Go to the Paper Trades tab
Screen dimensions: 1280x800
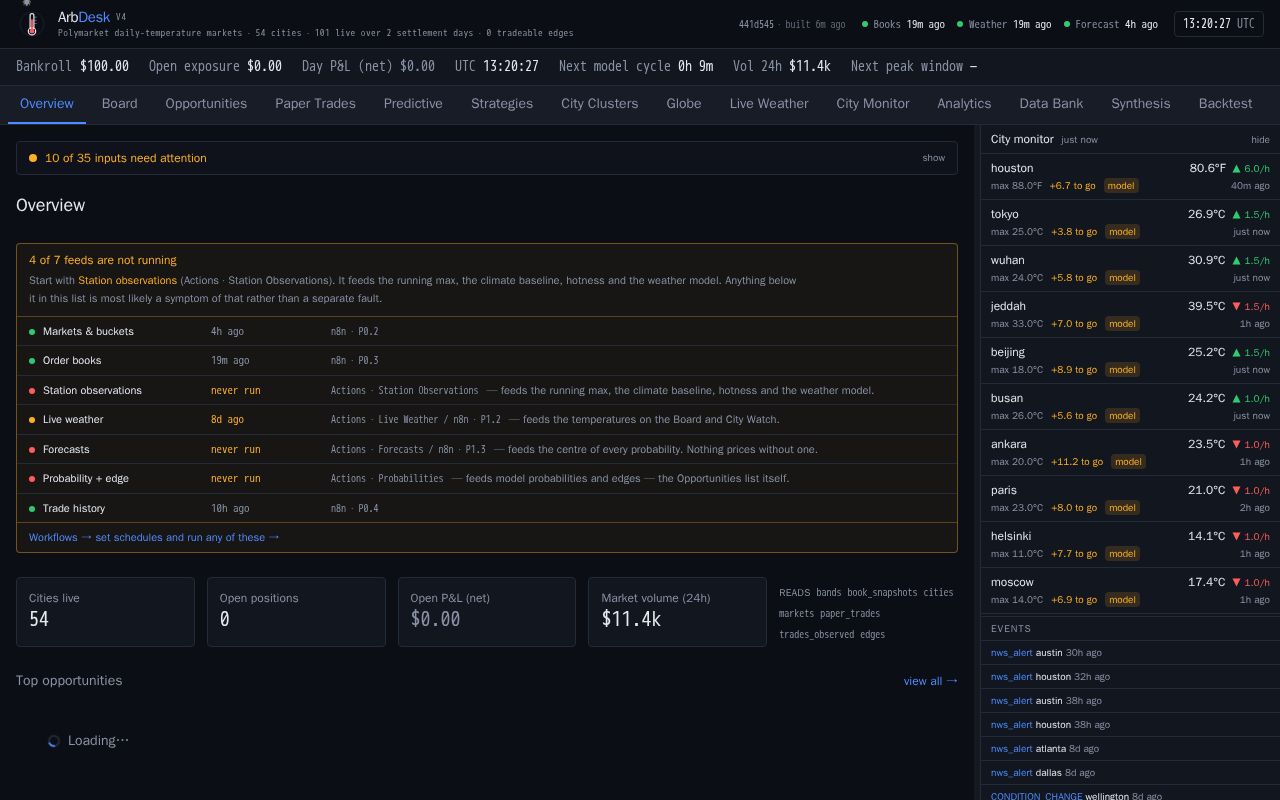click(x=315, y=104)
